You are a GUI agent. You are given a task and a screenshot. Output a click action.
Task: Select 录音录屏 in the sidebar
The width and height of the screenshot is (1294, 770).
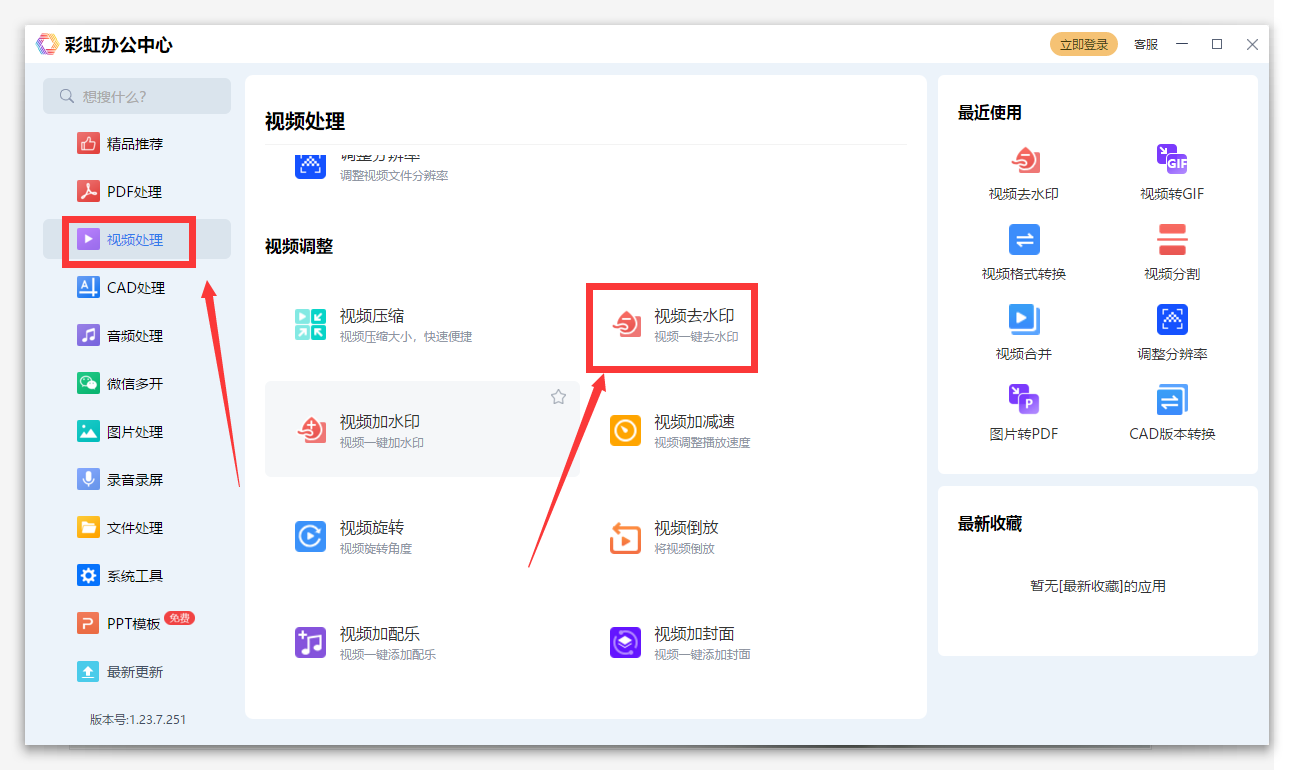point(137,480)
